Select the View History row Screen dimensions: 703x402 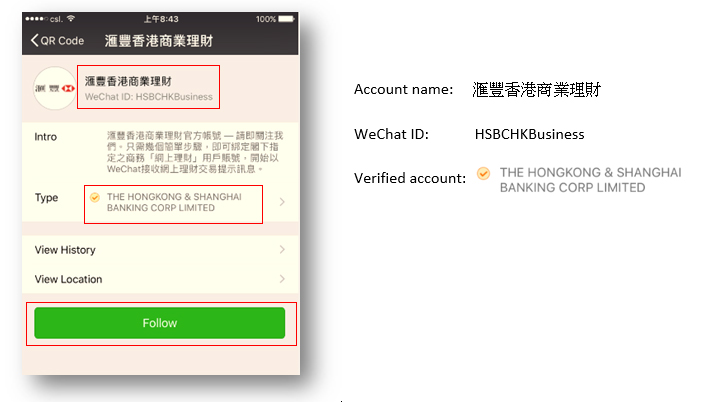[160, 250]
